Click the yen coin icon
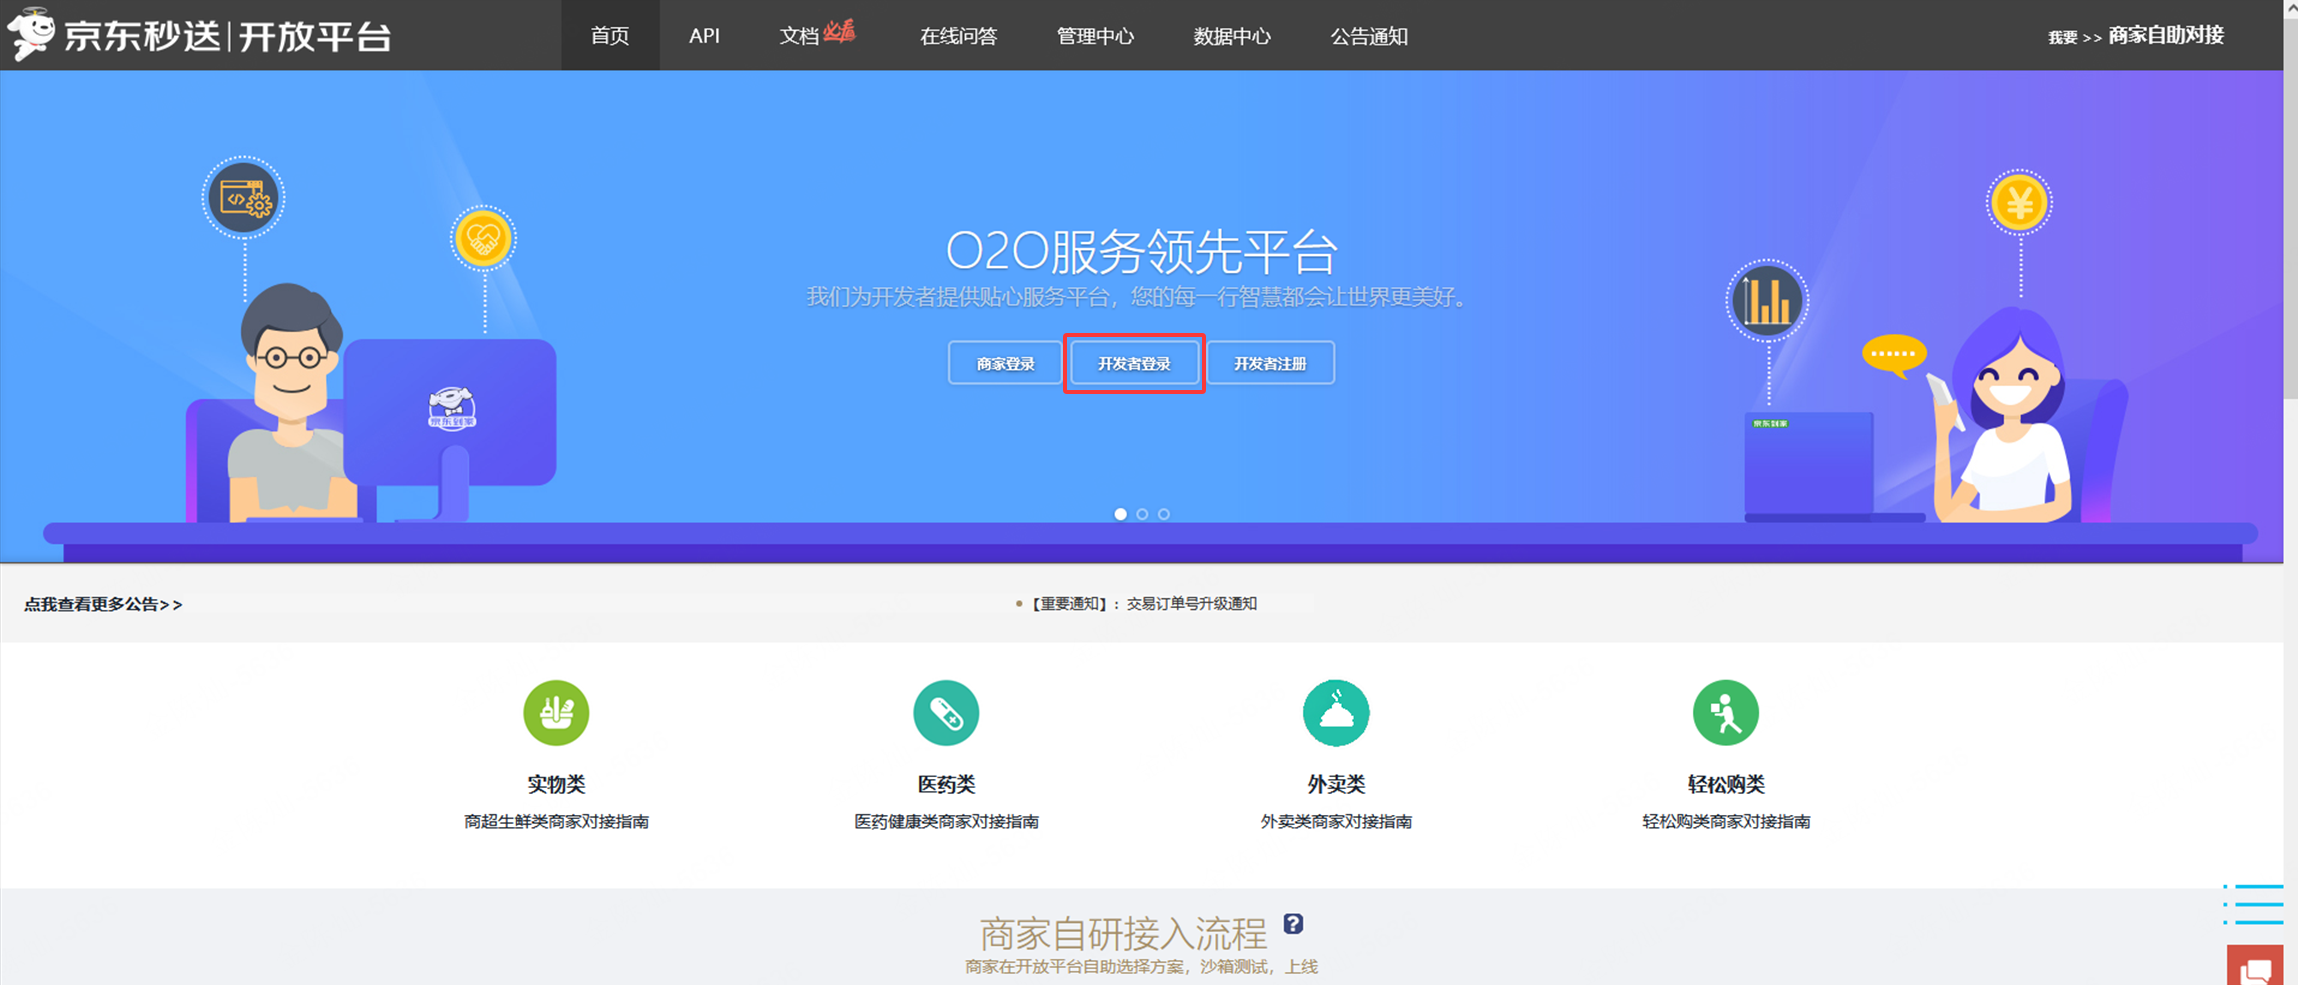The width and height of the screenshot is (2298, 985). pyautogui.click(x=2019, y=203)
